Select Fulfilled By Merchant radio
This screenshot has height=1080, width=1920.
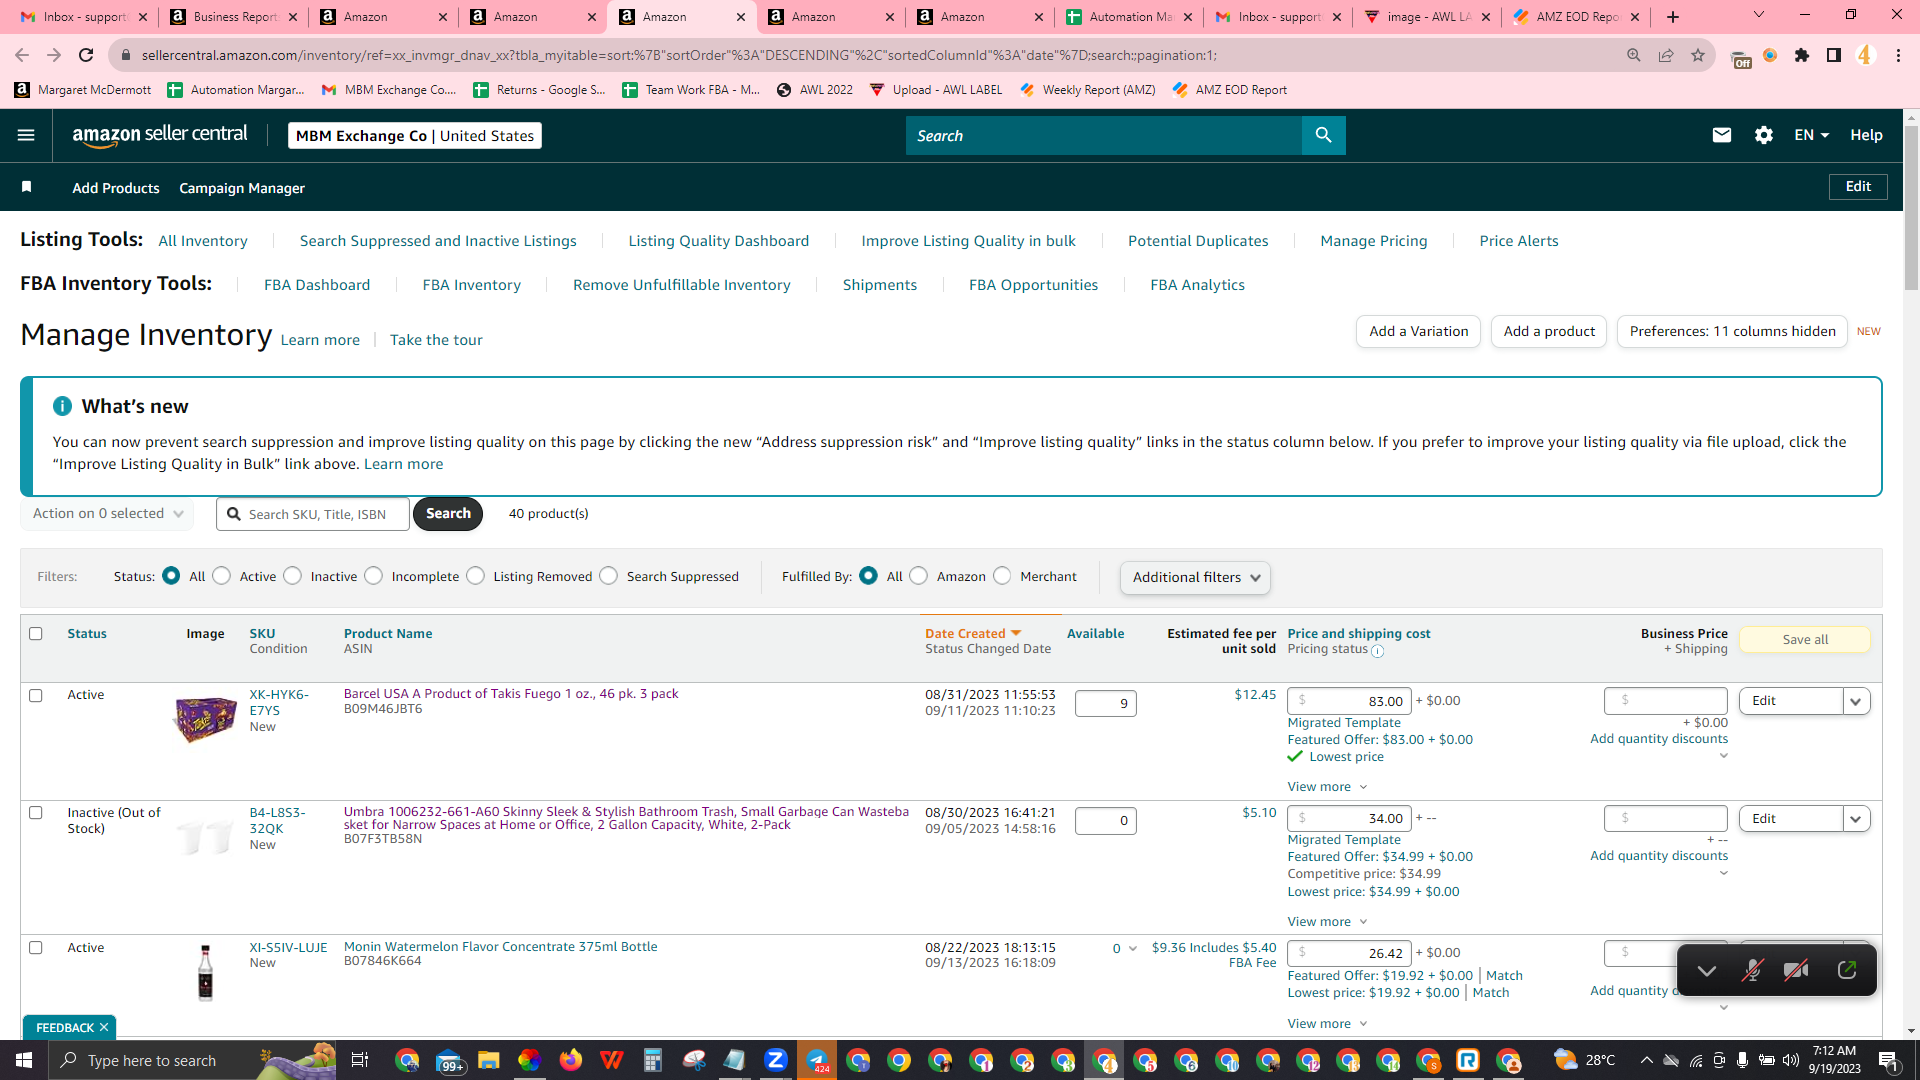pyautogui.click(x=1002, y=576)
